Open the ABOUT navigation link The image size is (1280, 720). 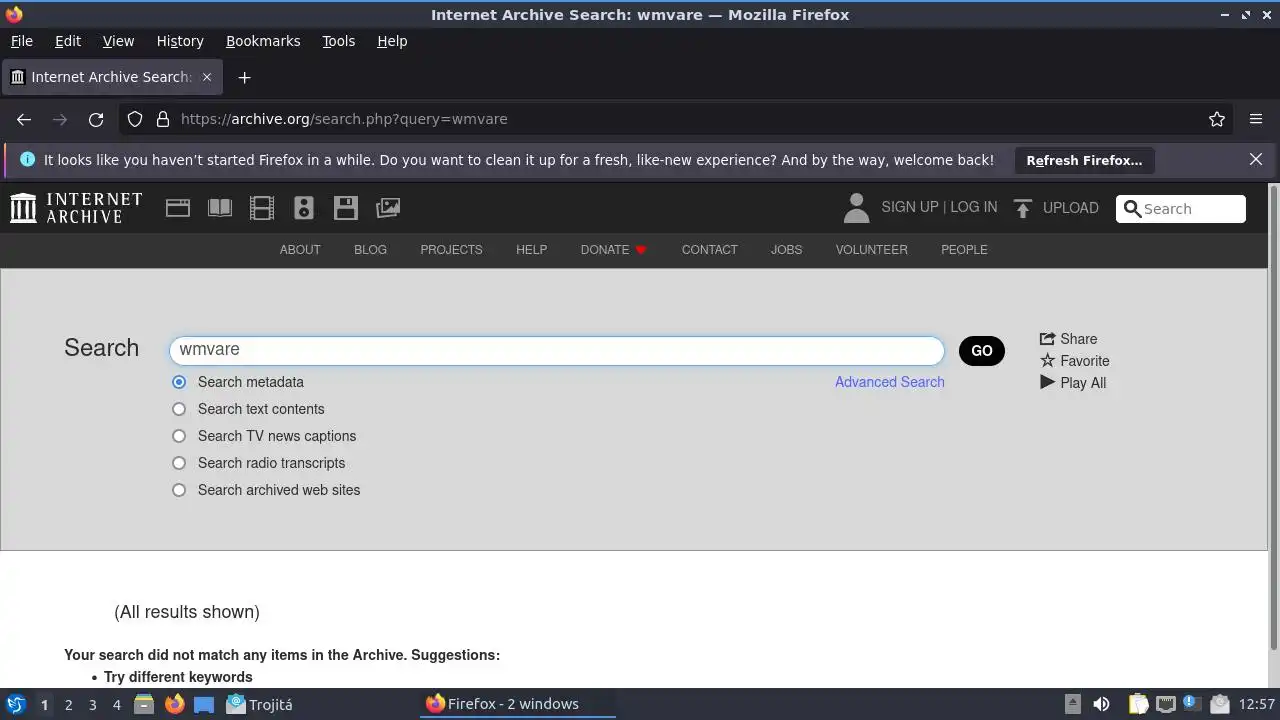[300, 250]
